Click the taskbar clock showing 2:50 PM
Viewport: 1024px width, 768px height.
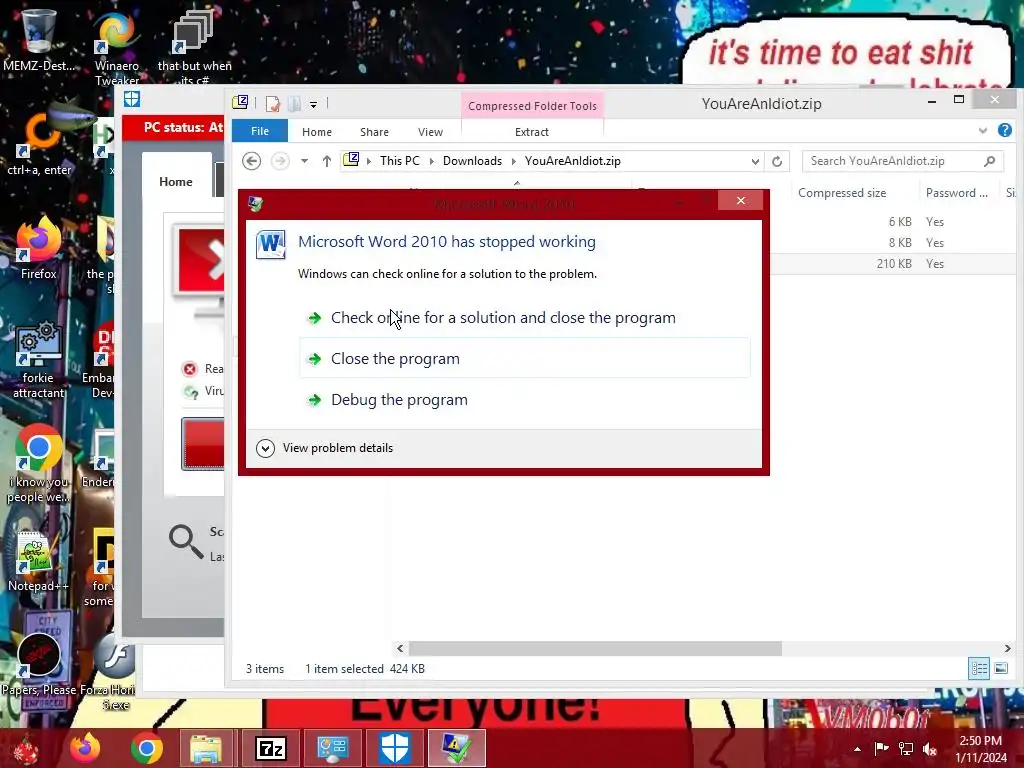(x=980, y=749)
